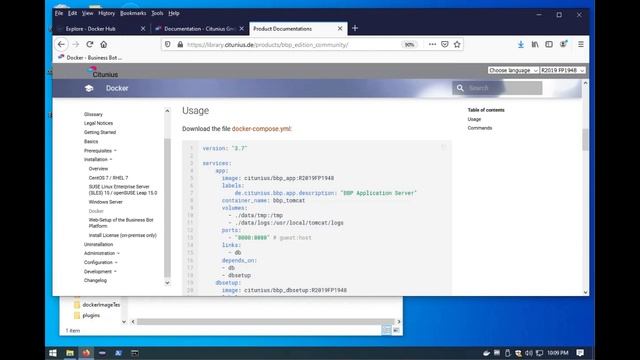Open the Tools menu
Viewport: 640px width, 360px height.
point(157,13)
